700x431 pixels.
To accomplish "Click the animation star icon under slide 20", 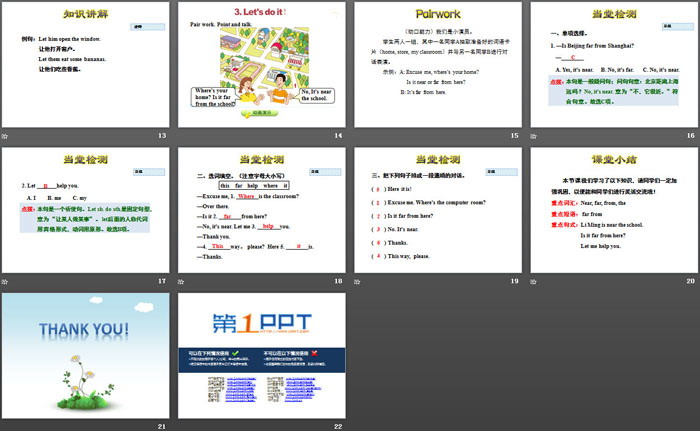I will [x=533, y=282].
